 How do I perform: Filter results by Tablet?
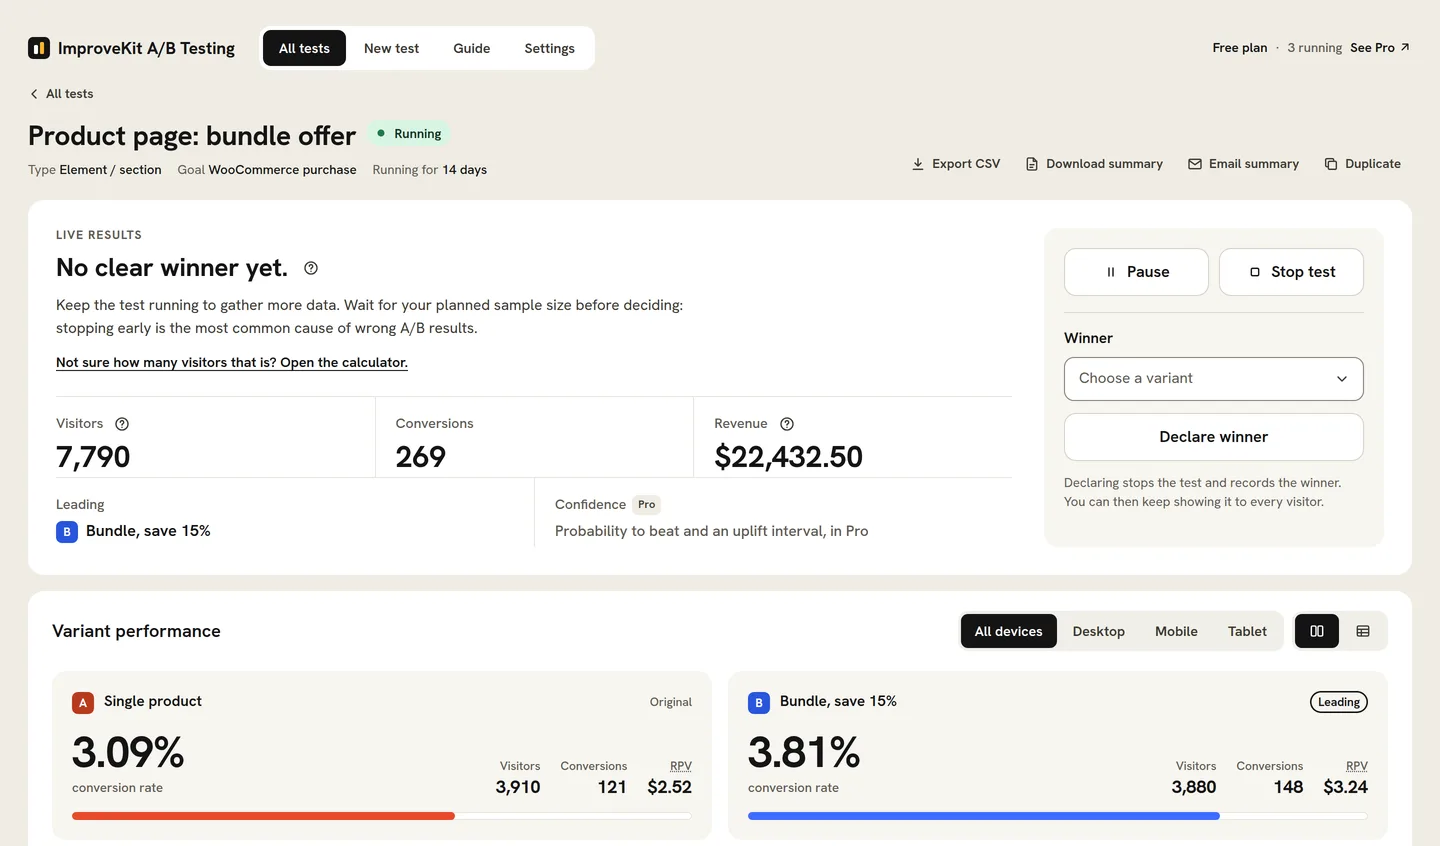[x=1247, y=631]
